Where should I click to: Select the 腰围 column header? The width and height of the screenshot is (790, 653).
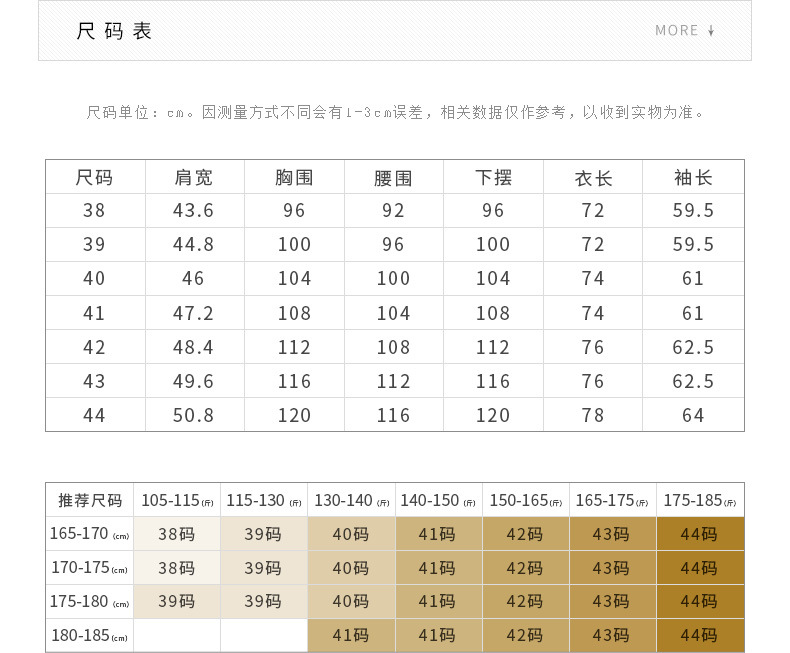393,178
